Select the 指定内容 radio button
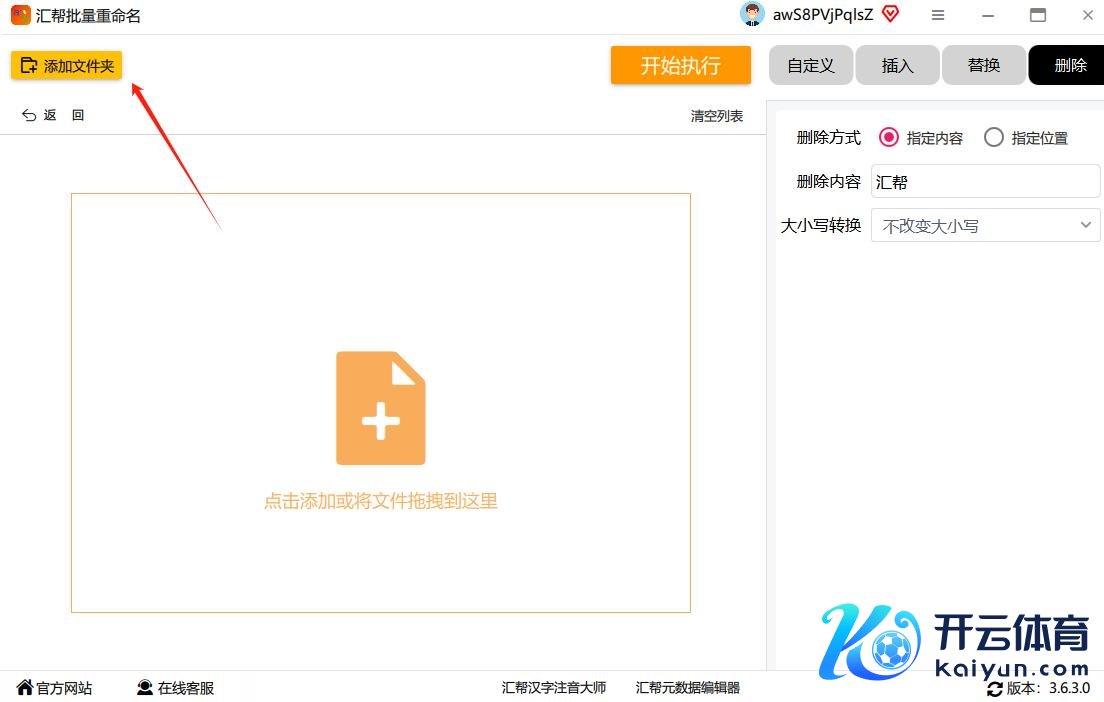The width and height of the screenshot is (1104, 702). pyautogui.click(x=888, y=138)
